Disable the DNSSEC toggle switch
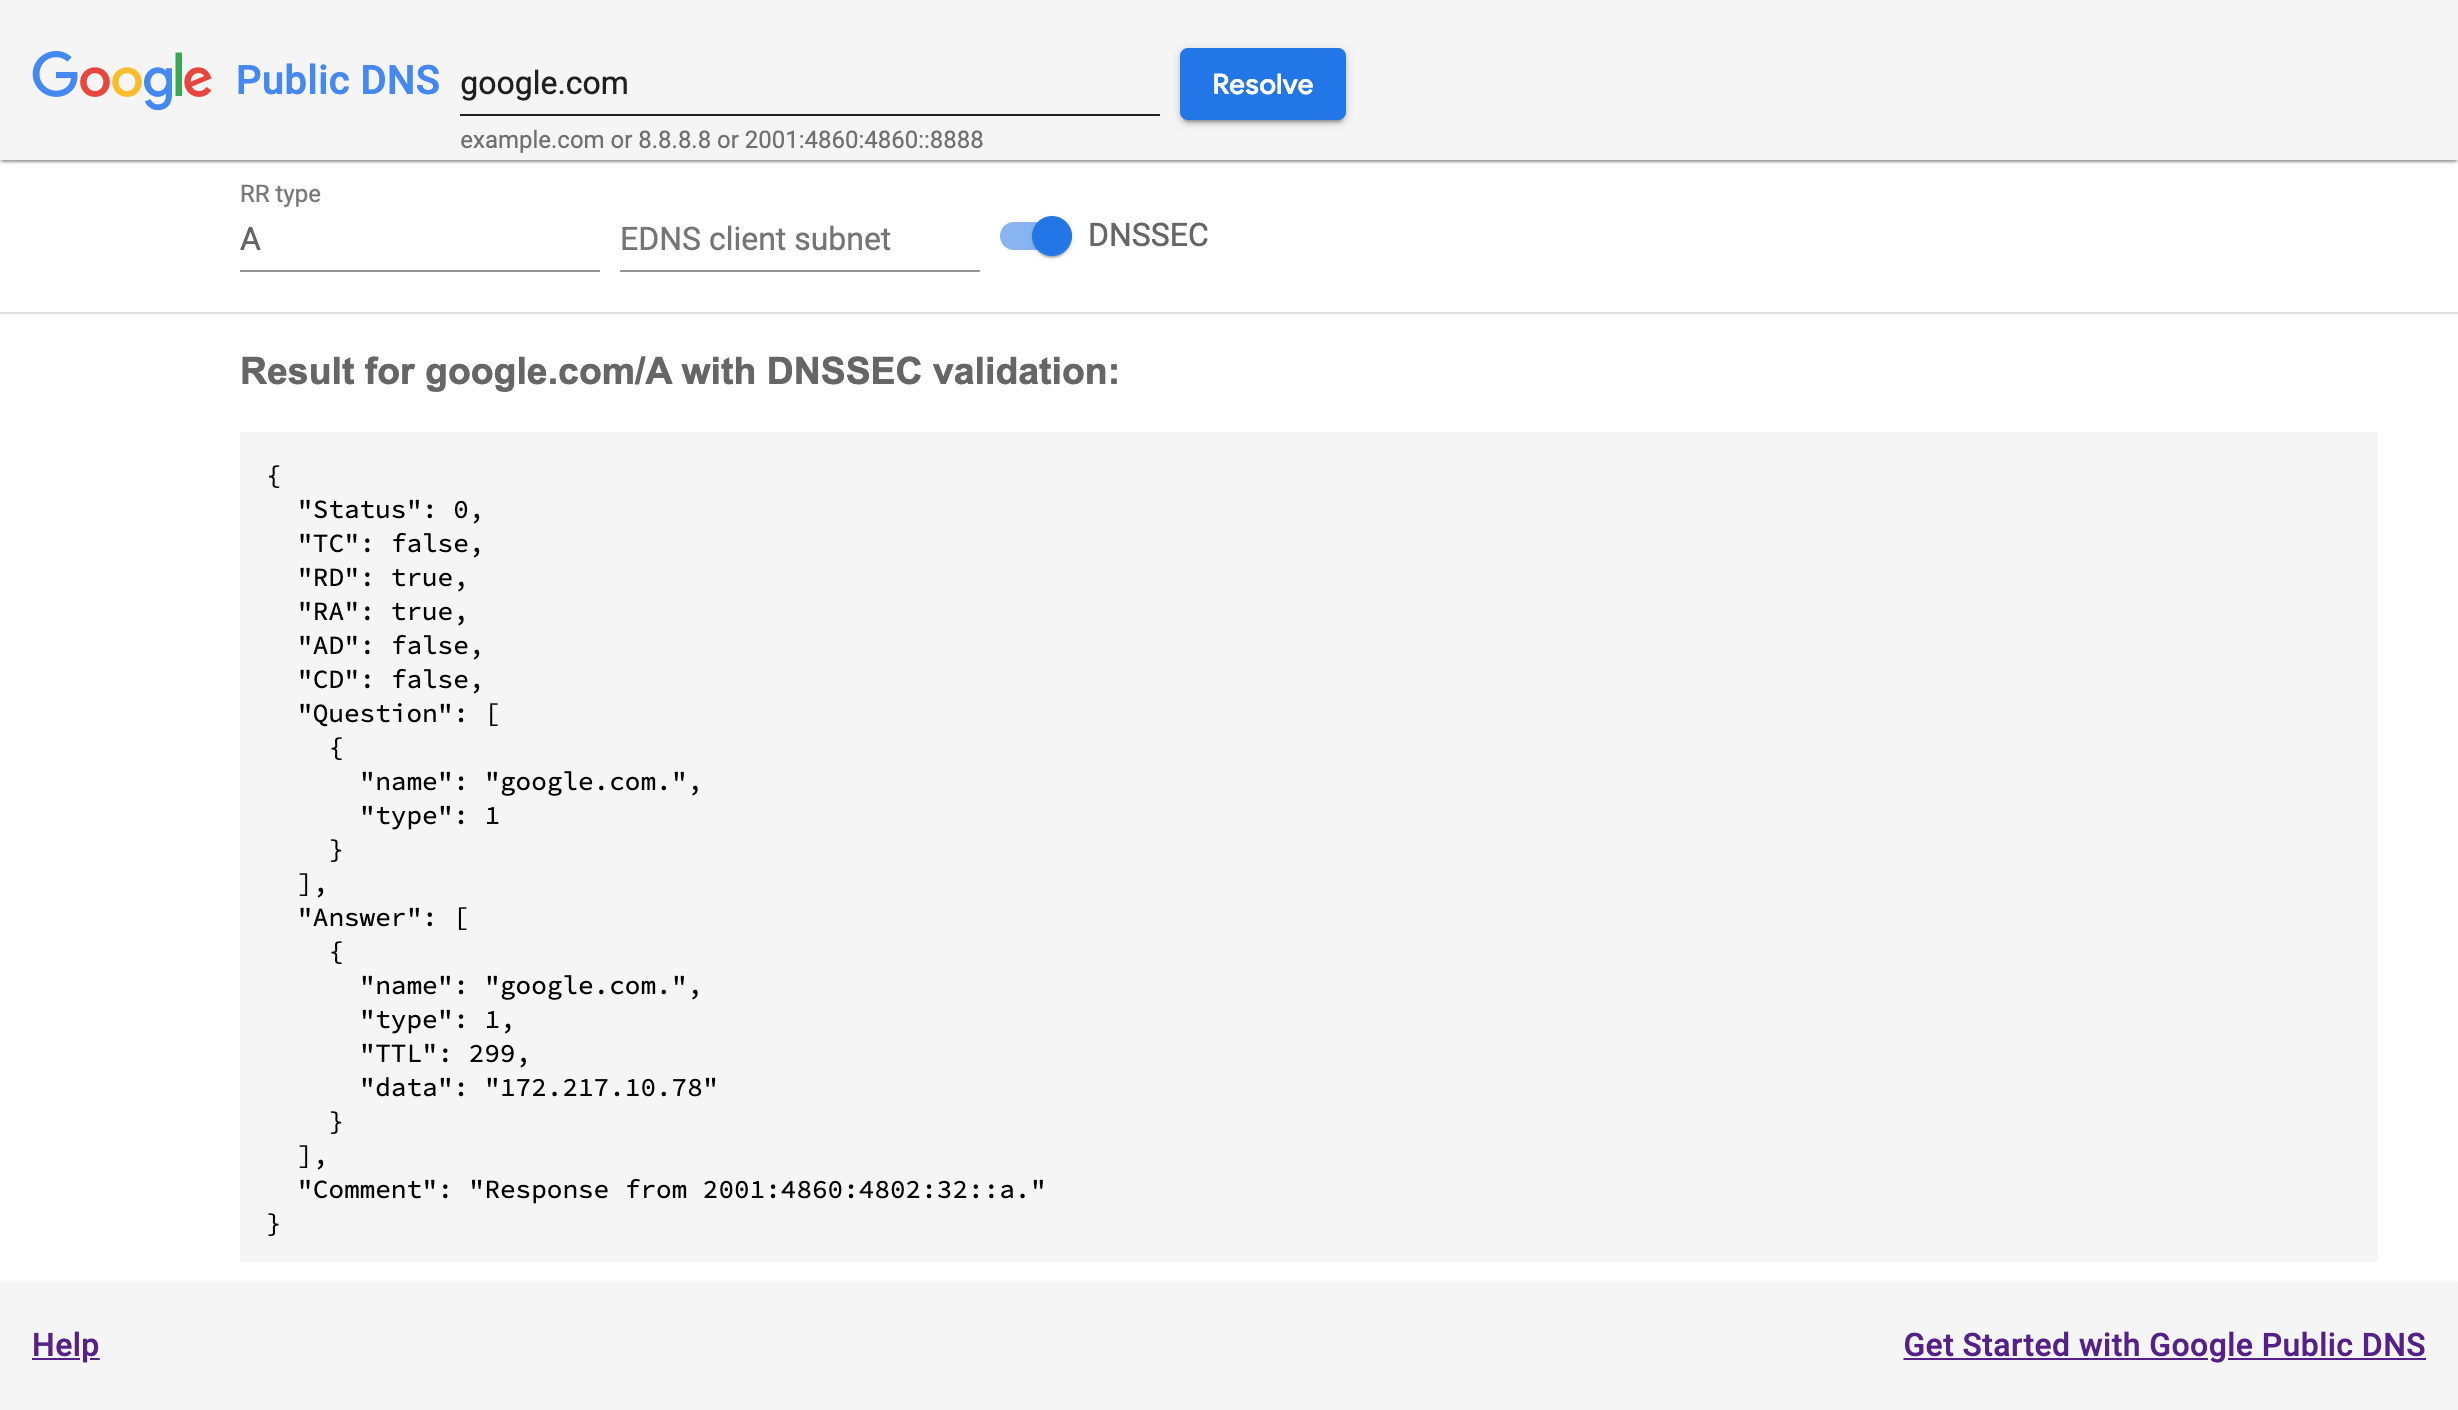Viewport: 2458px width, 1410px height. pyautogui.click(x=1033, y=236)
